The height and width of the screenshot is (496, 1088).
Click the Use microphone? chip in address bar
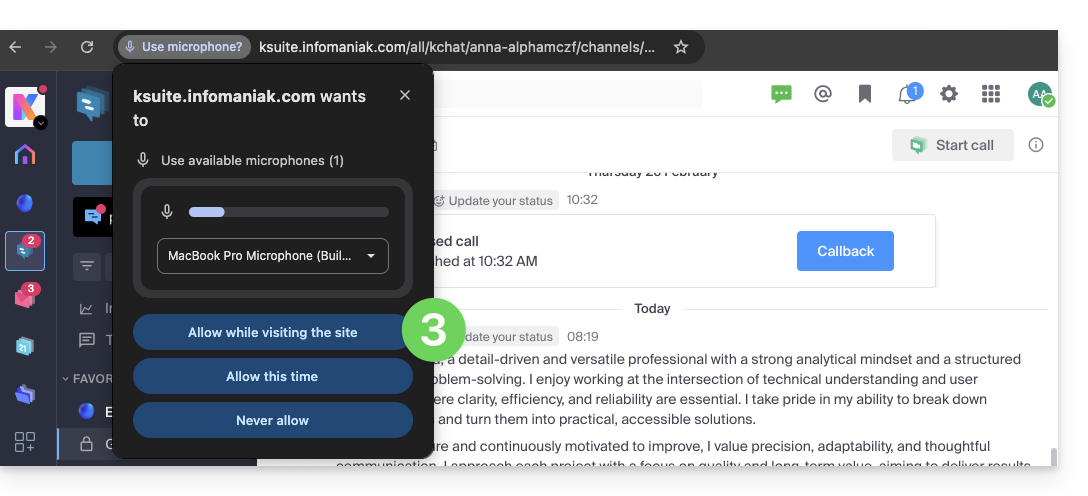coord(183,47)
